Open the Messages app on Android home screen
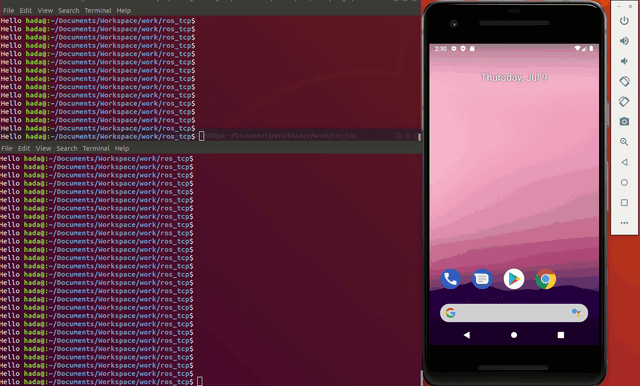 tap(482, 279)
